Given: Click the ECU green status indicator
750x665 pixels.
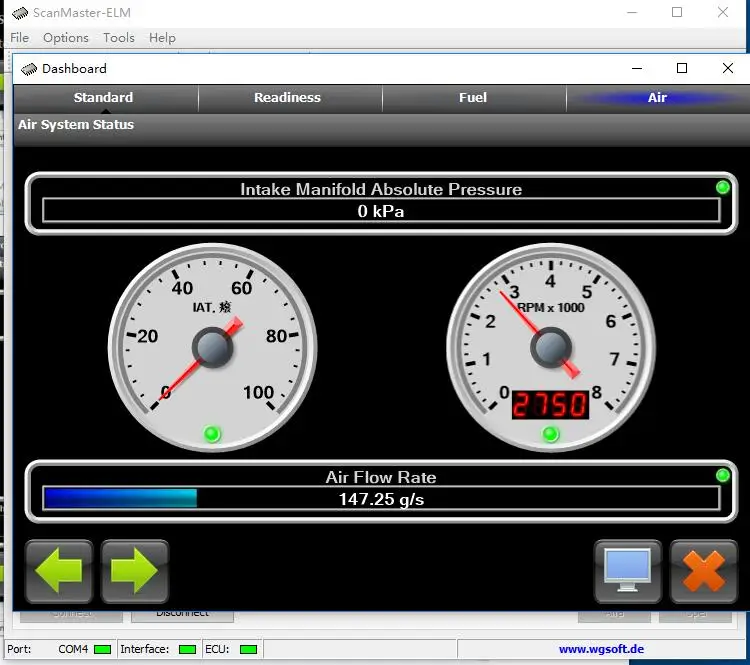Looking at the screenshot, I should tap(248, 649).
